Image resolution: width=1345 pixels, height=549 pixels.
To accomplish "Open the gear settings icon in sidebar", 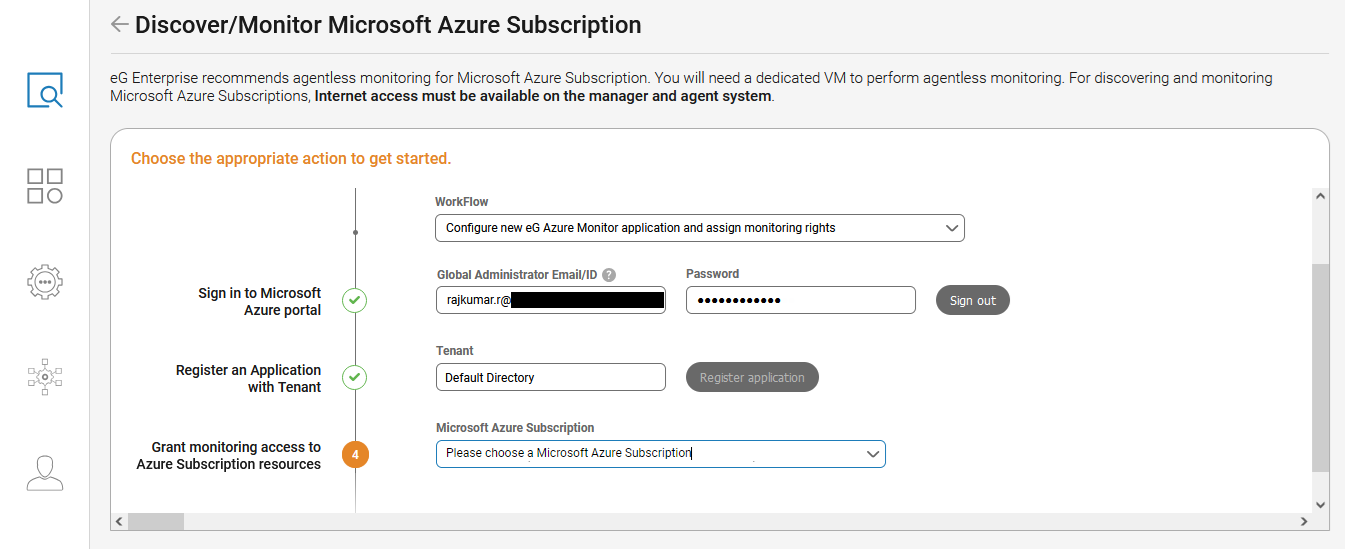I will coord(45,282).
